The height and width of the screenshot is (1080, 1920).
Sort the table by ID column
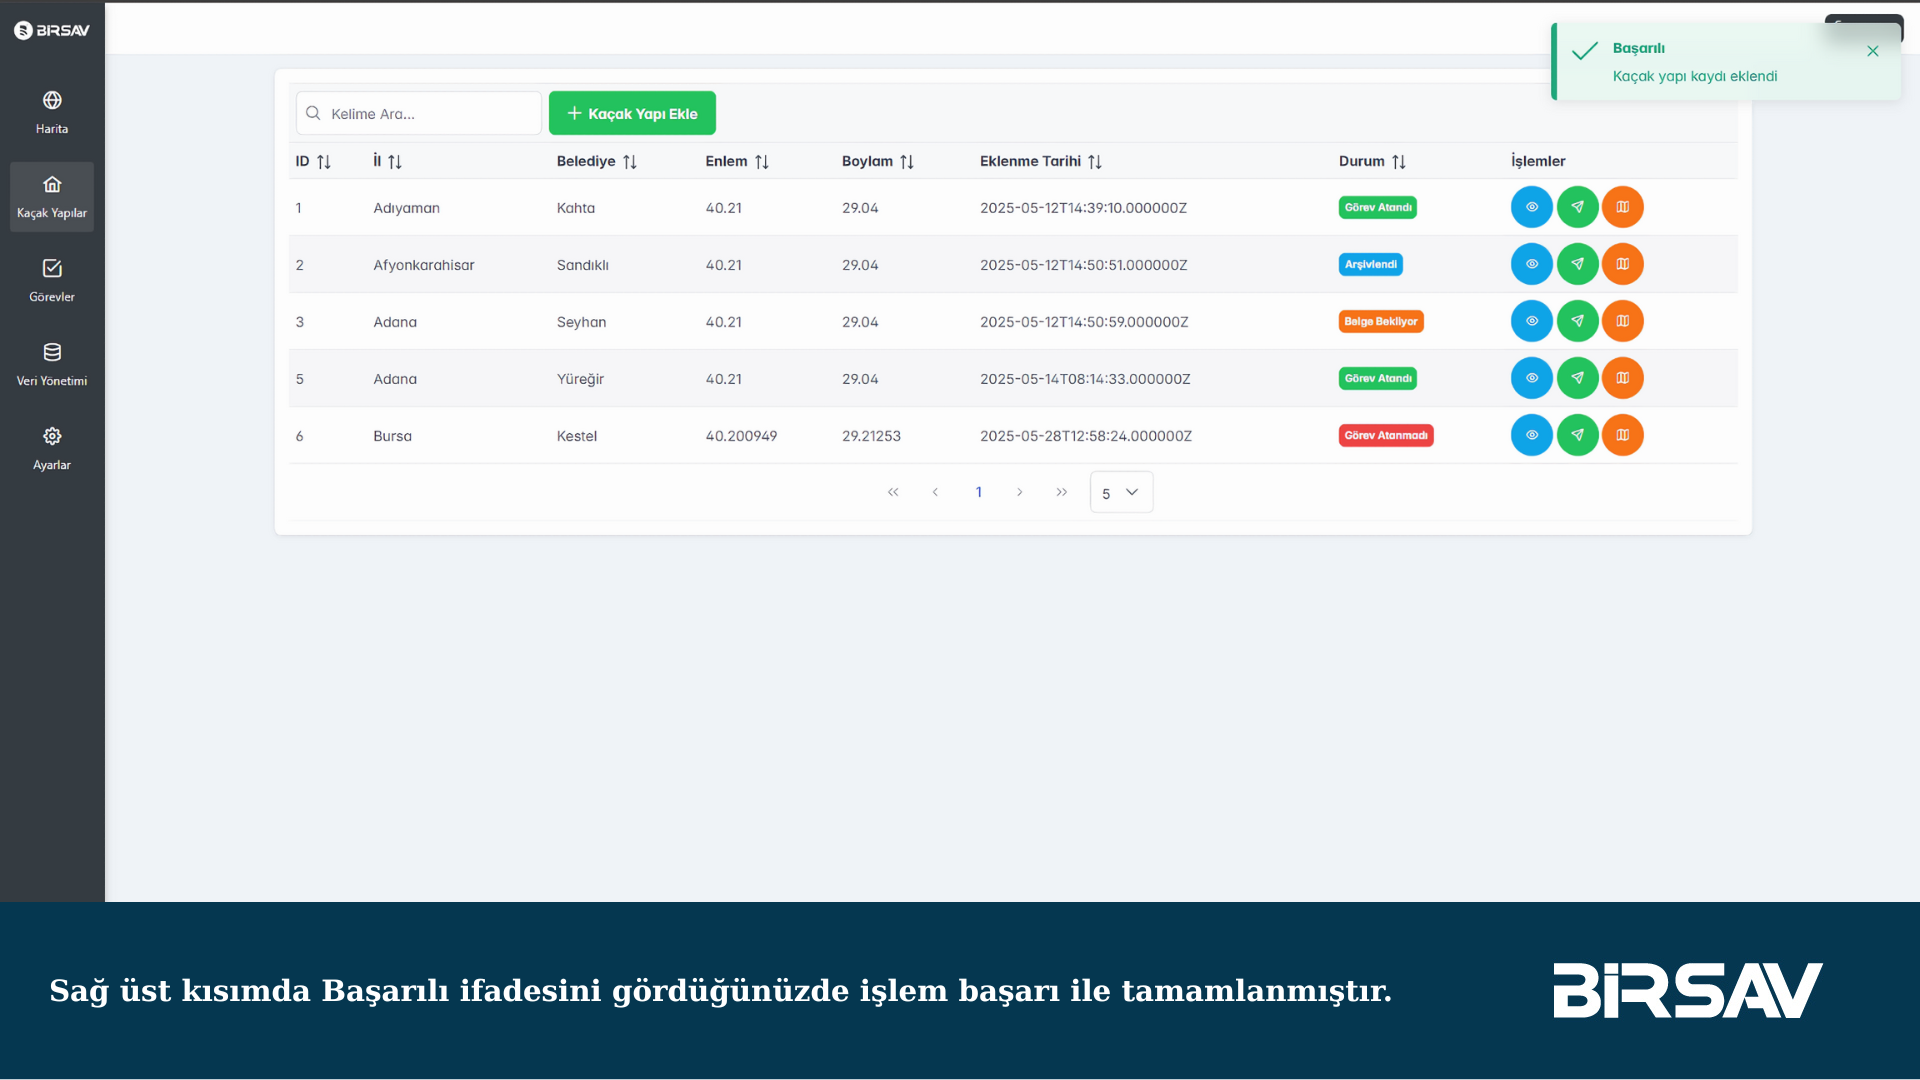coord(313,161)
